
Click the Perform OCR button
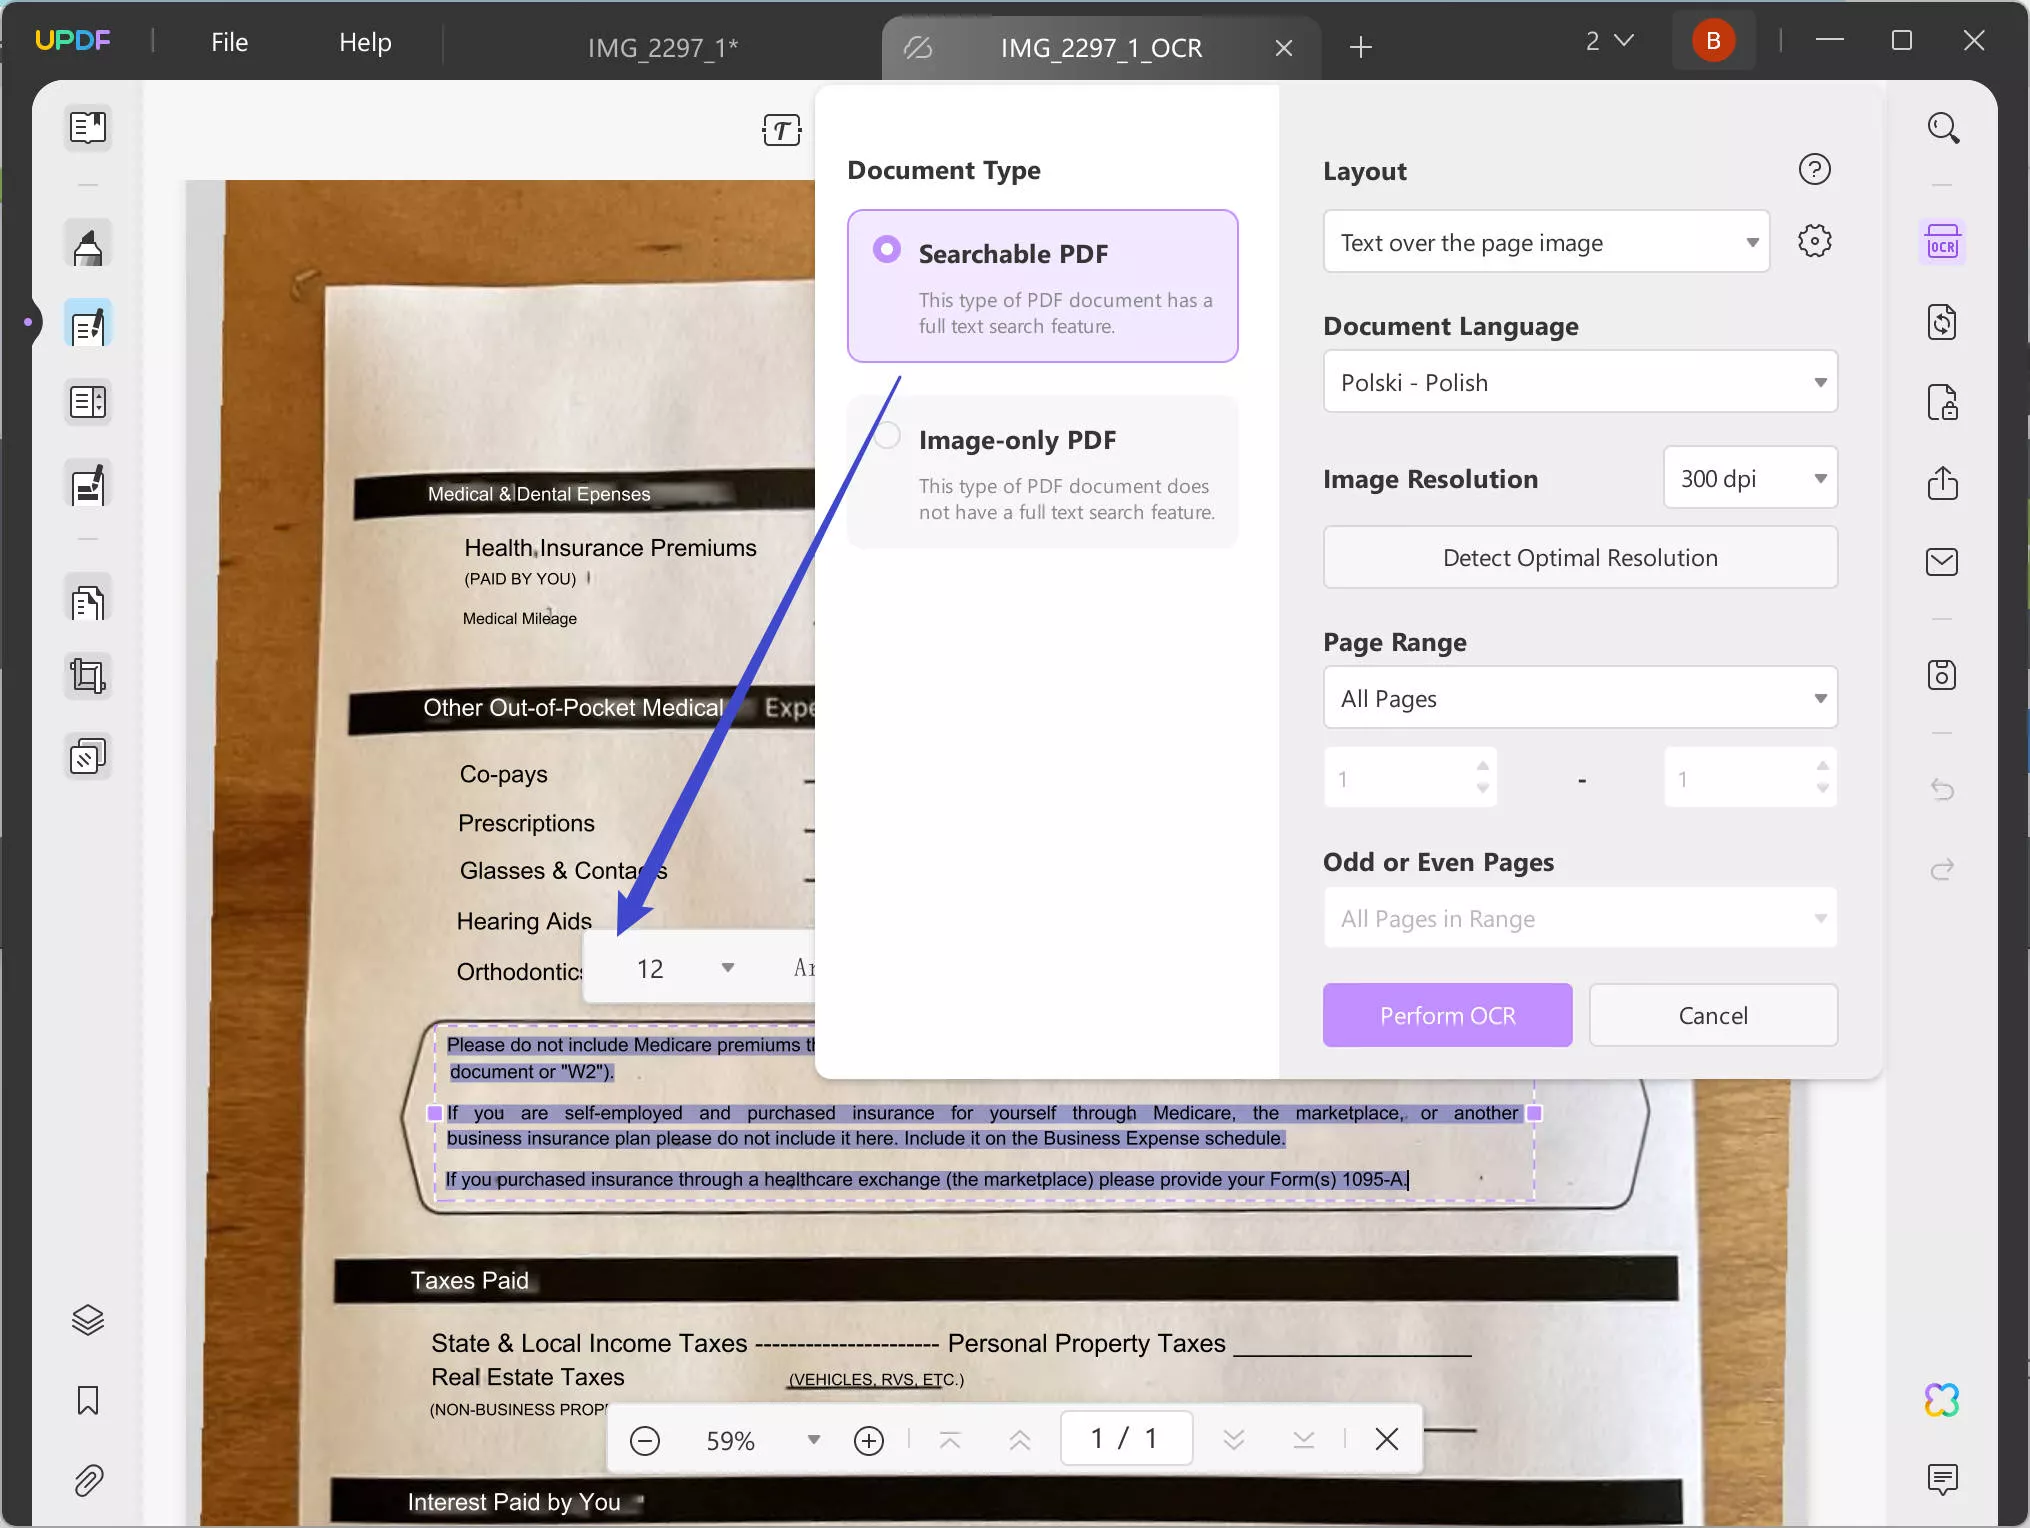1447,1015
